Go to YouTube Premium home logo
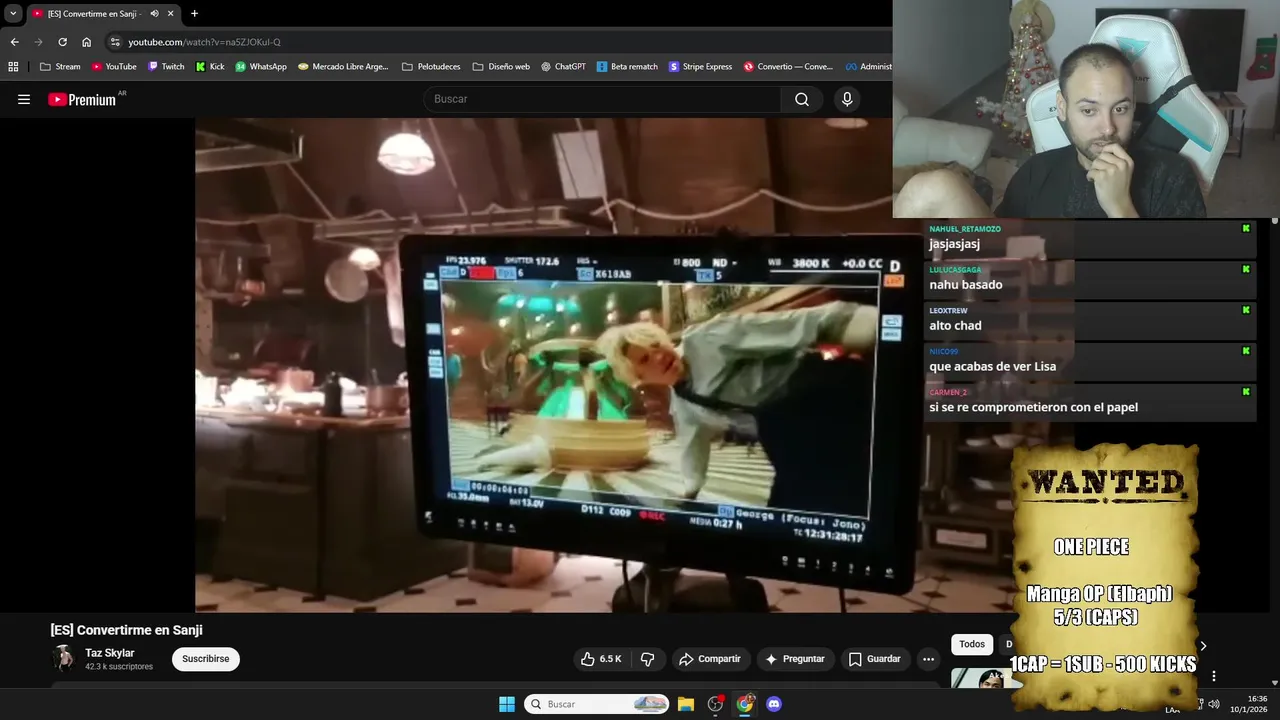Viewport: 1280px width, 720px height. coord(82,99)
